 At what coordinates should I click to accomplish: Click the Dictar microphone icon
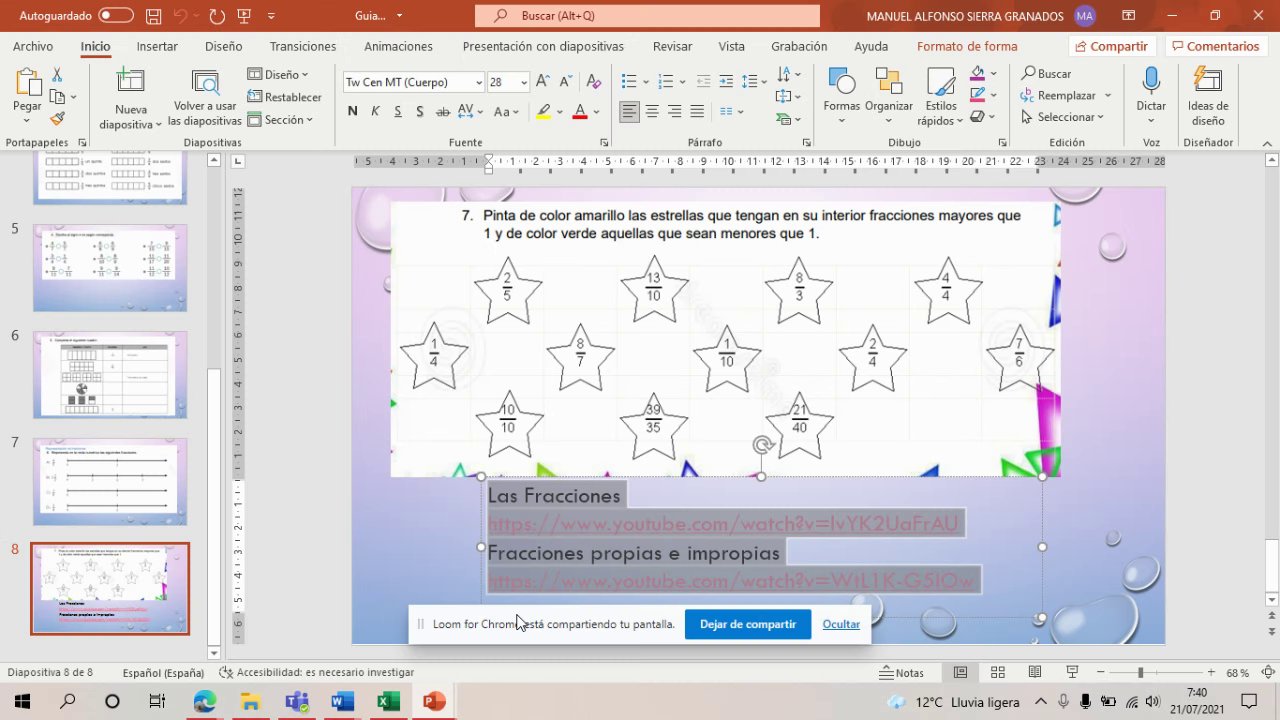click(x=1150, y=83)
